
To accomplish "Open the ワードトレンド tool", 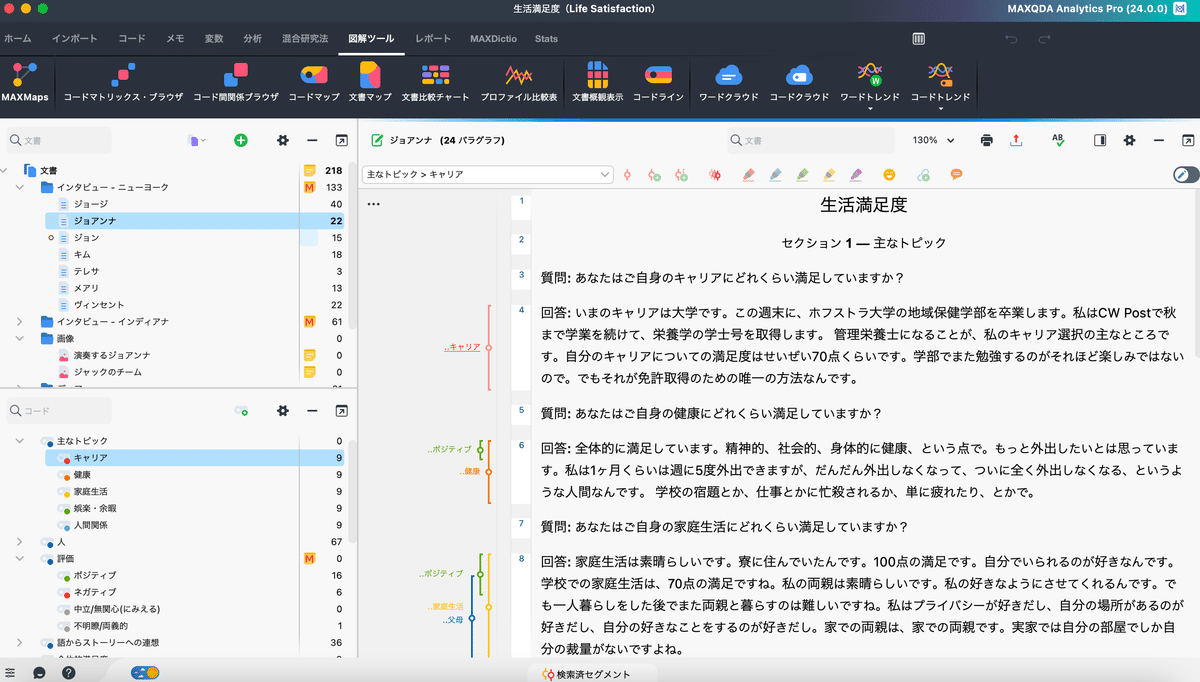I will [x=869, y=81].
